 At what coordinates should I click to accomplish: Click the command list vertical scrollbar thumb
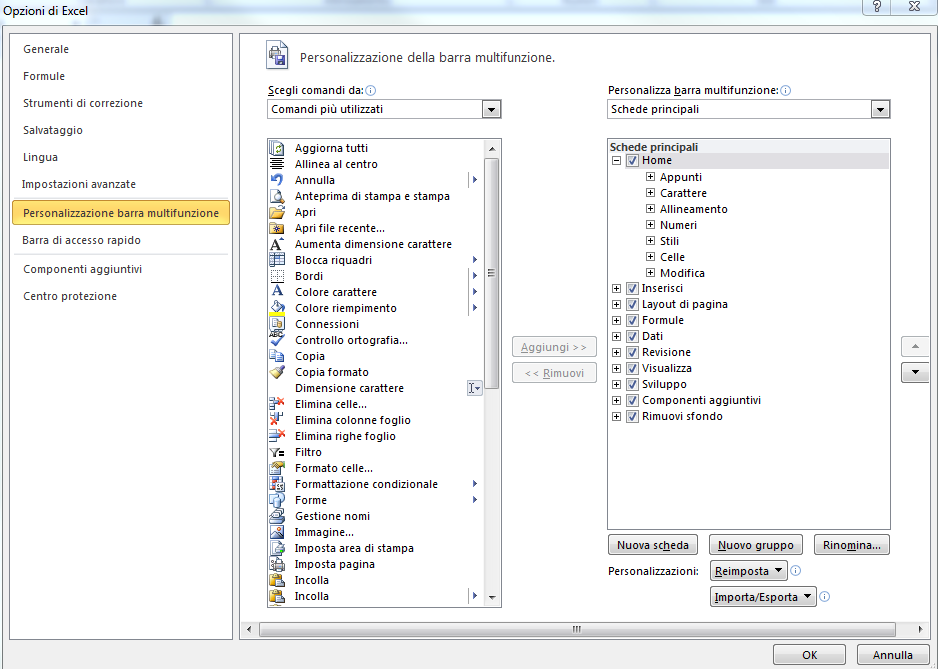pyautogui.click(x=492, y=273)
